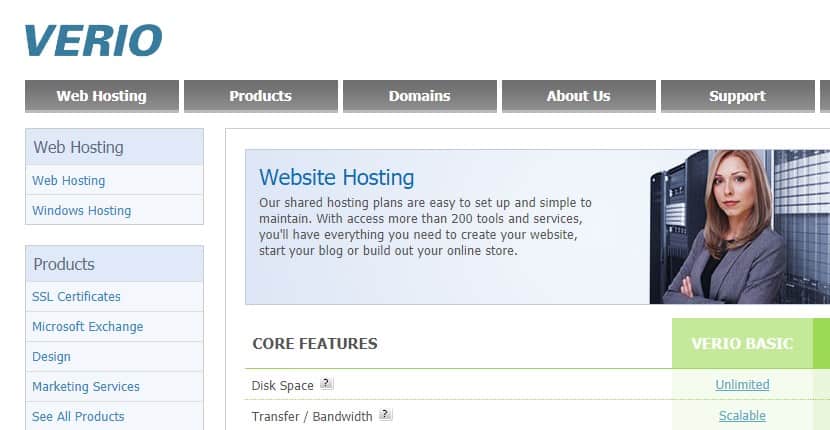Click Web Hosting link in sidebar

(68, 181)
